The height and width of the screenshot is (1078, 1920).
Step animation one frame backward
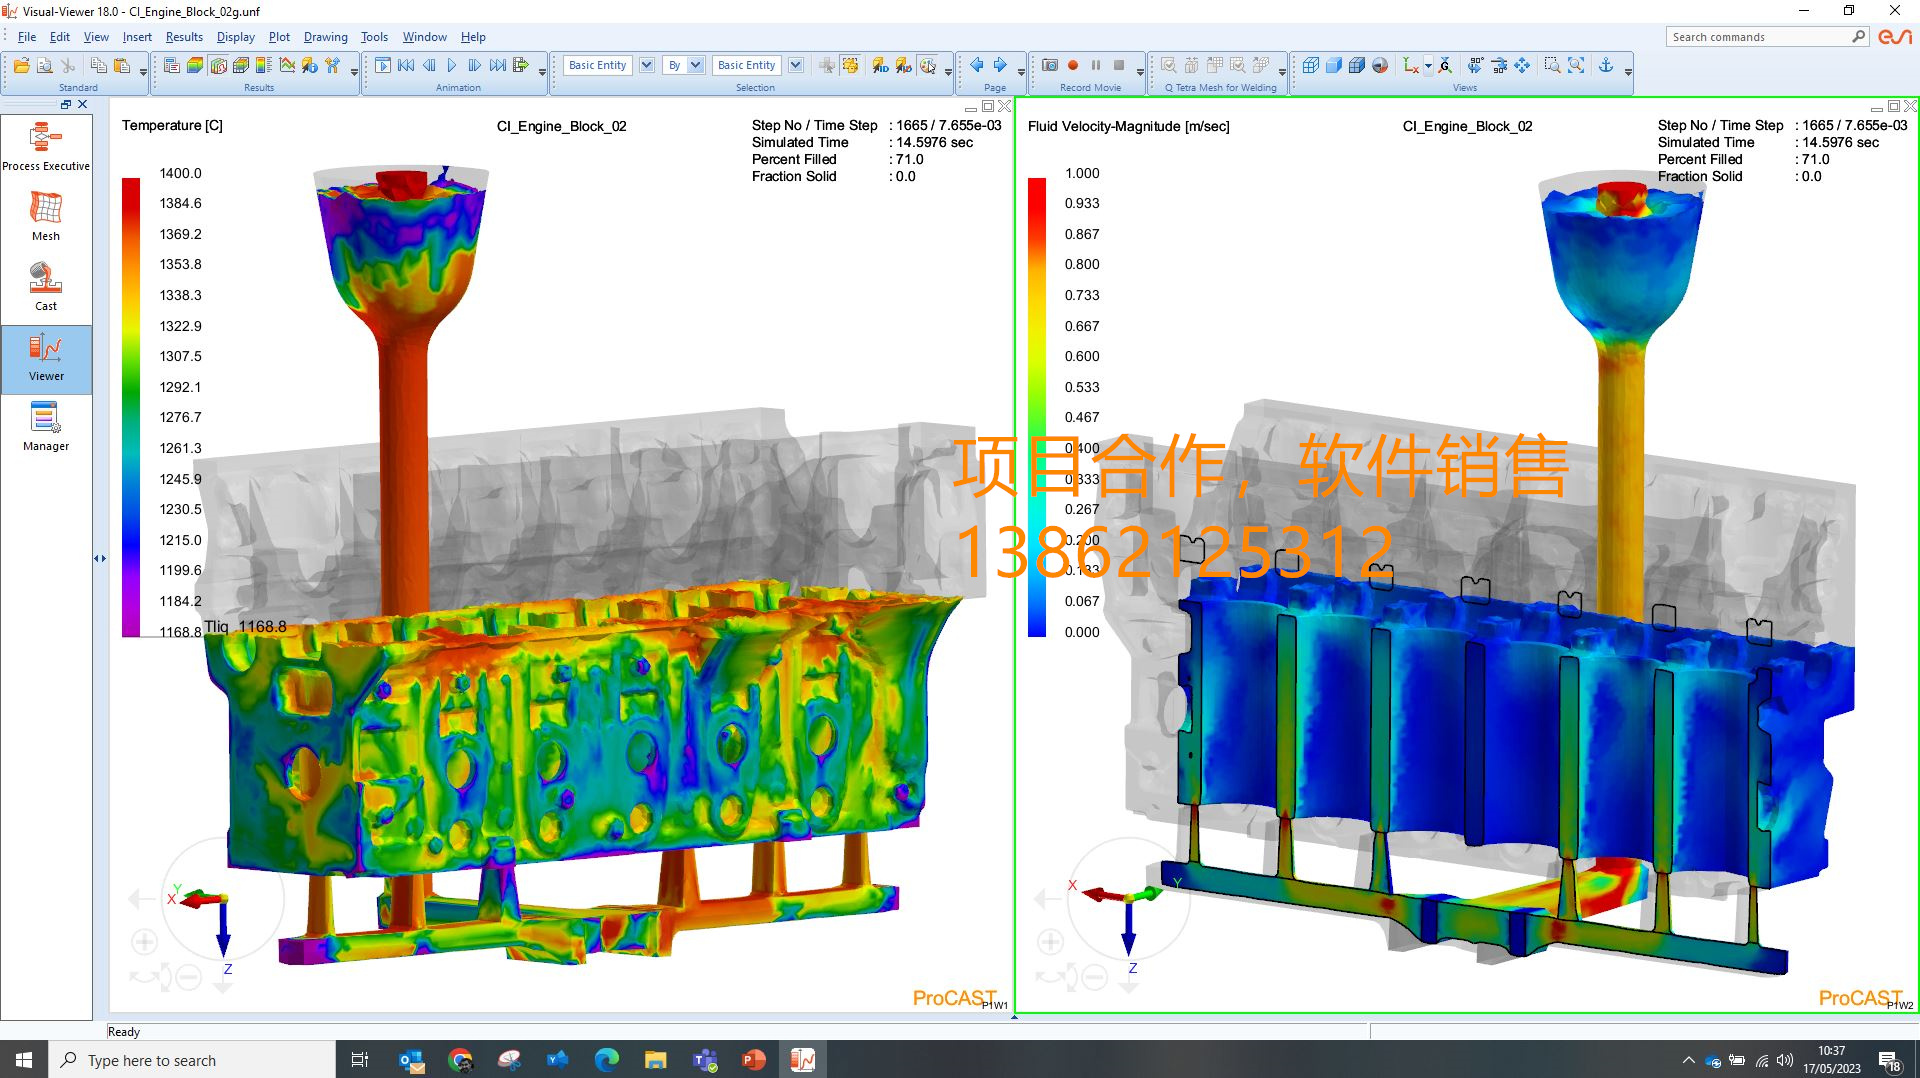(x=429, y=65)
